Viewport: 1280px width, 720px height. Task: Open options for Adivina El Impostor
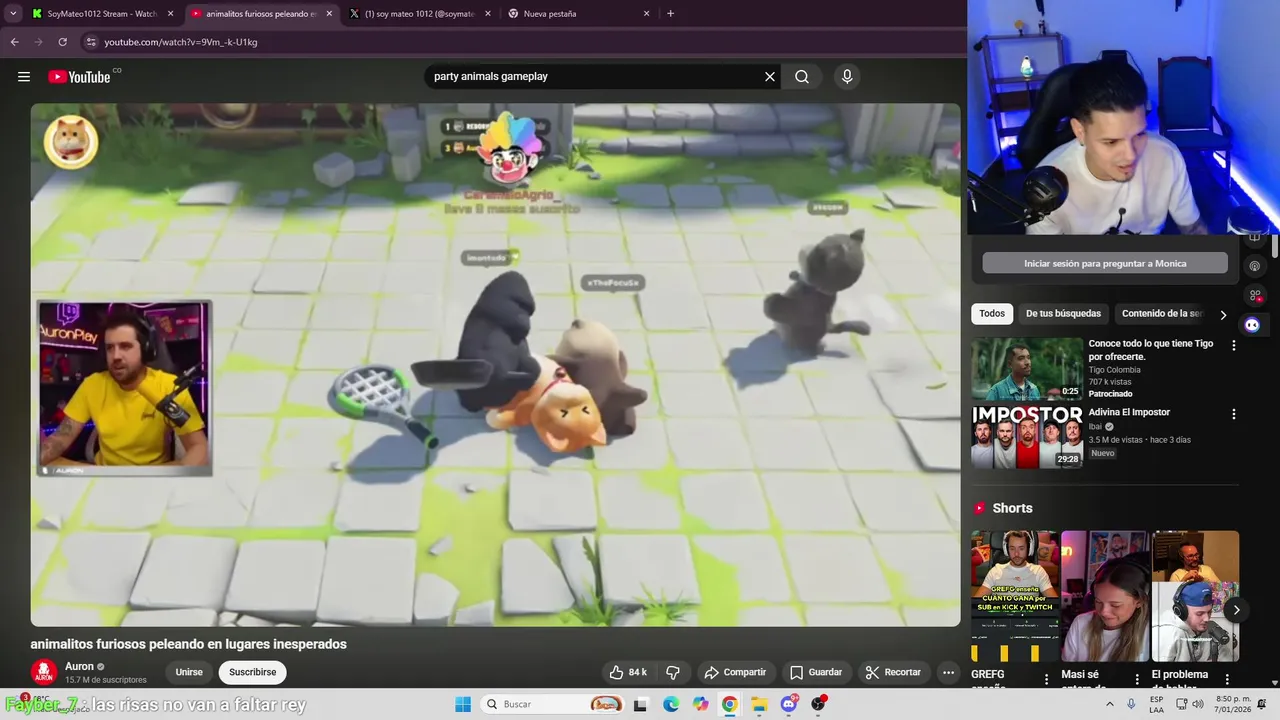coord(1234,414)
